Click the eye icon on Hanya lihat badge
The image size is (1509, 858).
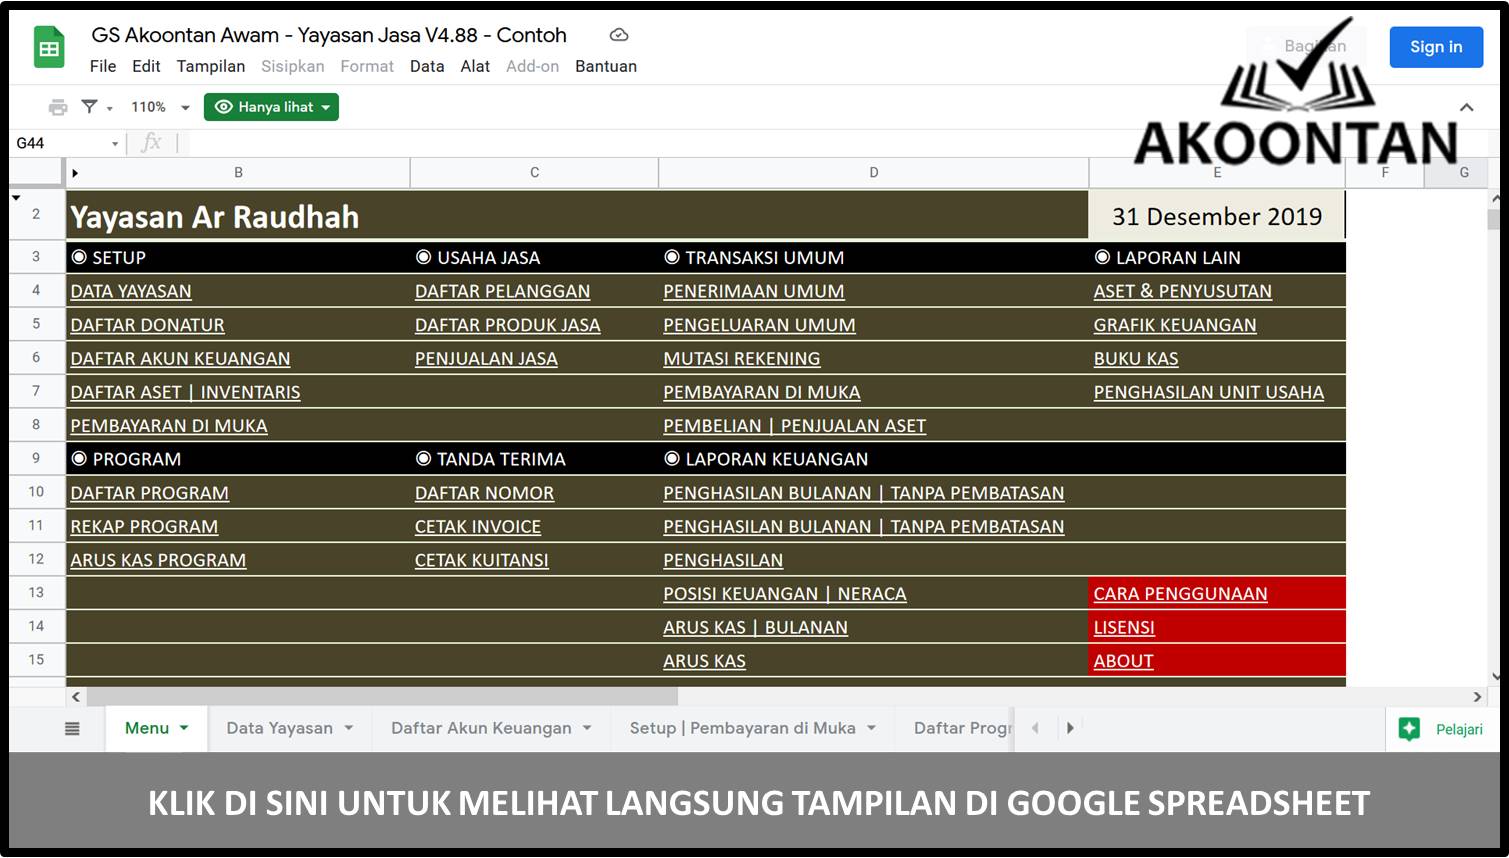click(224, 107)
